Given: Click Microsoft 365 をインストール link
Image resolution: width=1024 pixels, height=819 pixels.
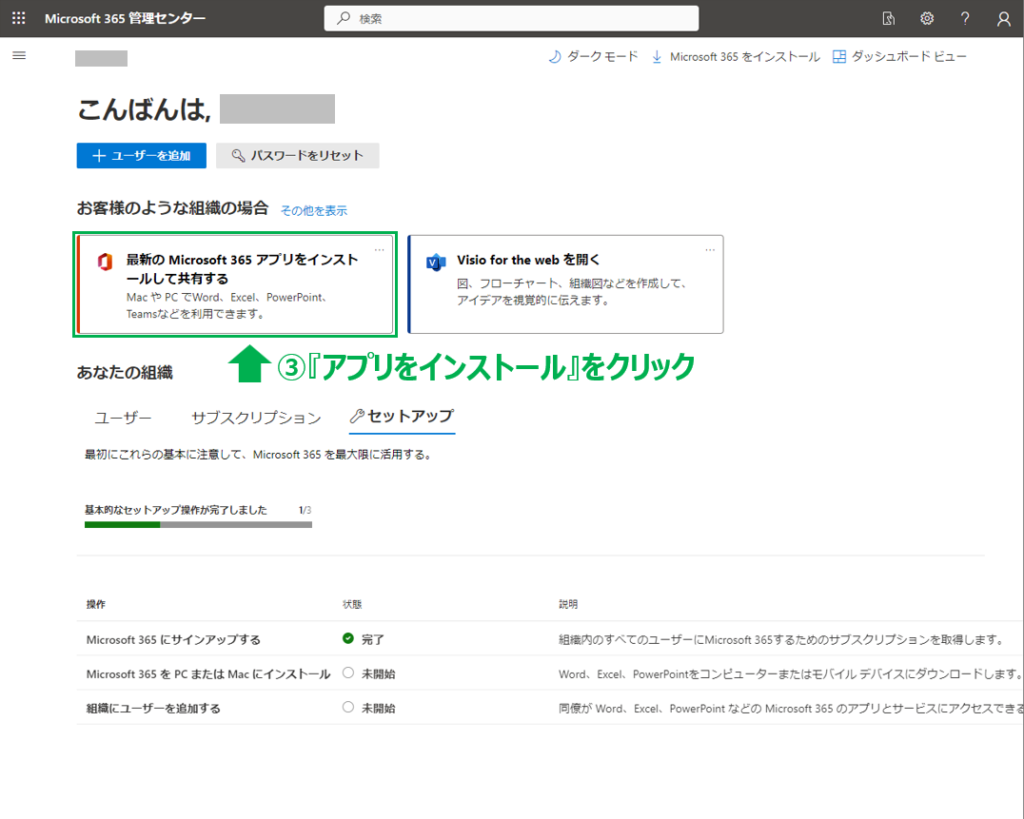Looking at the screenshot, I should point(735,57).
